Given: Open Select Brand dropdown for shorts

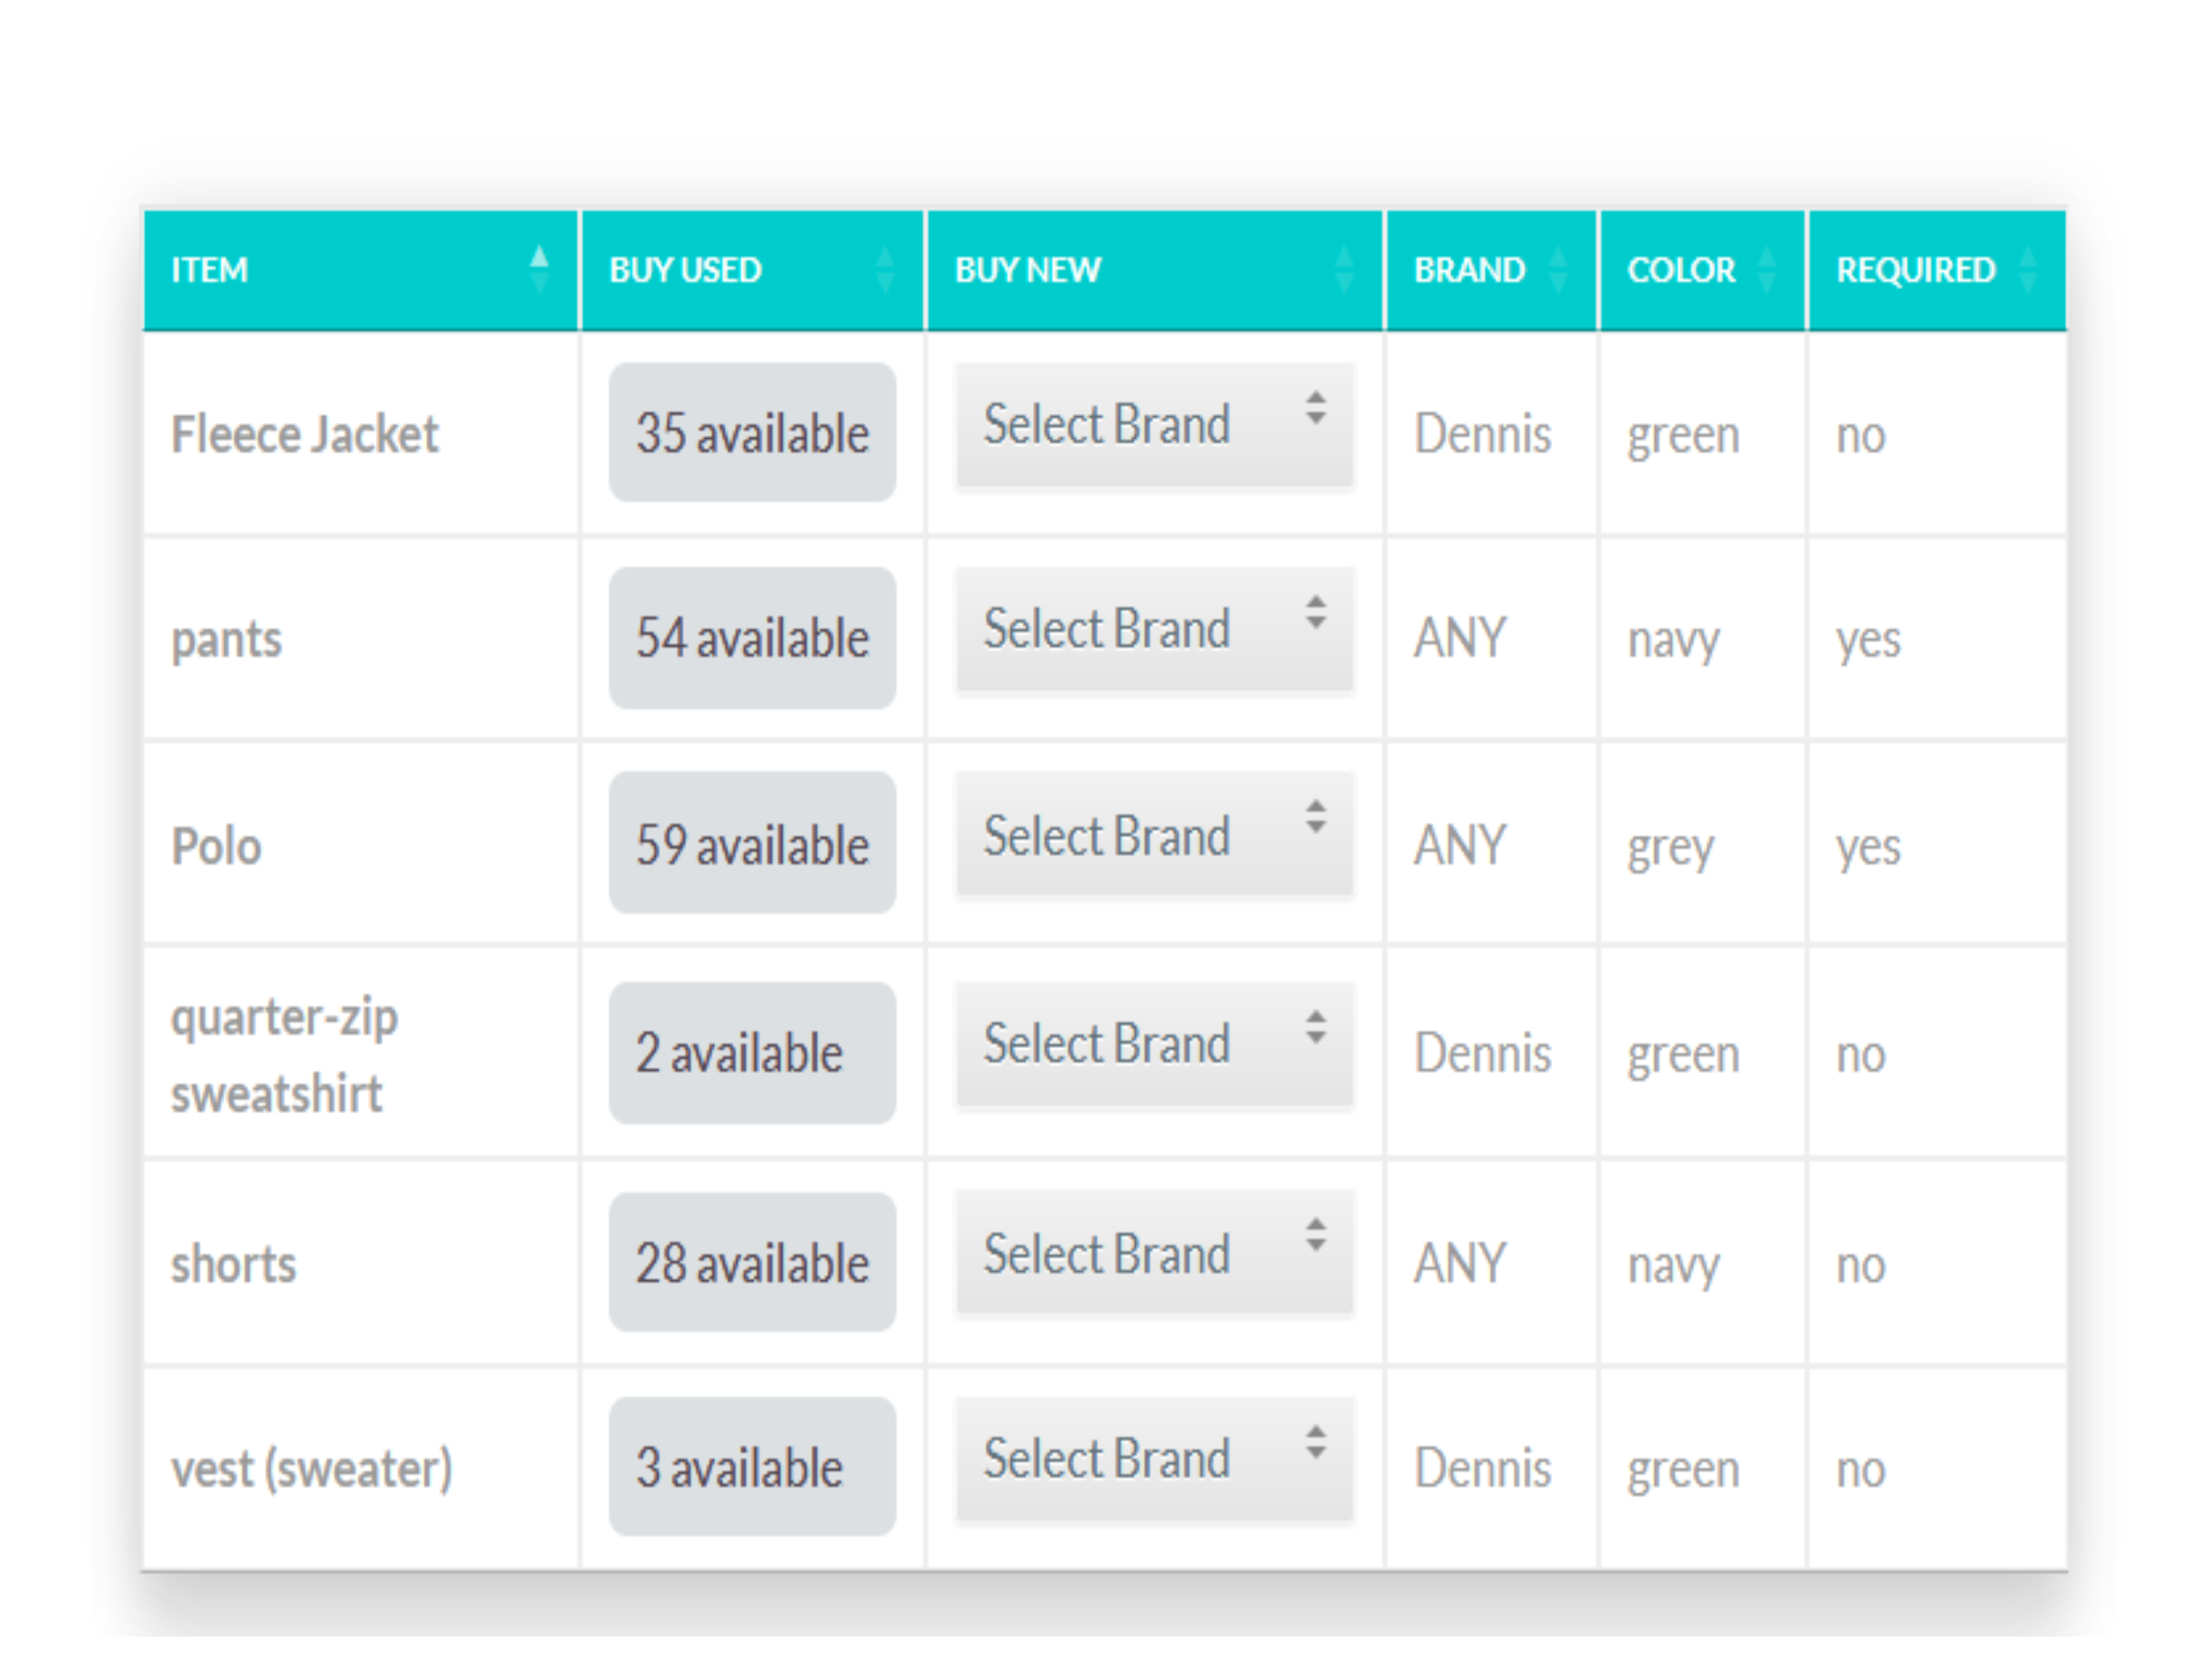Looking at the screenshot, I should [x=1155, y=1254].
